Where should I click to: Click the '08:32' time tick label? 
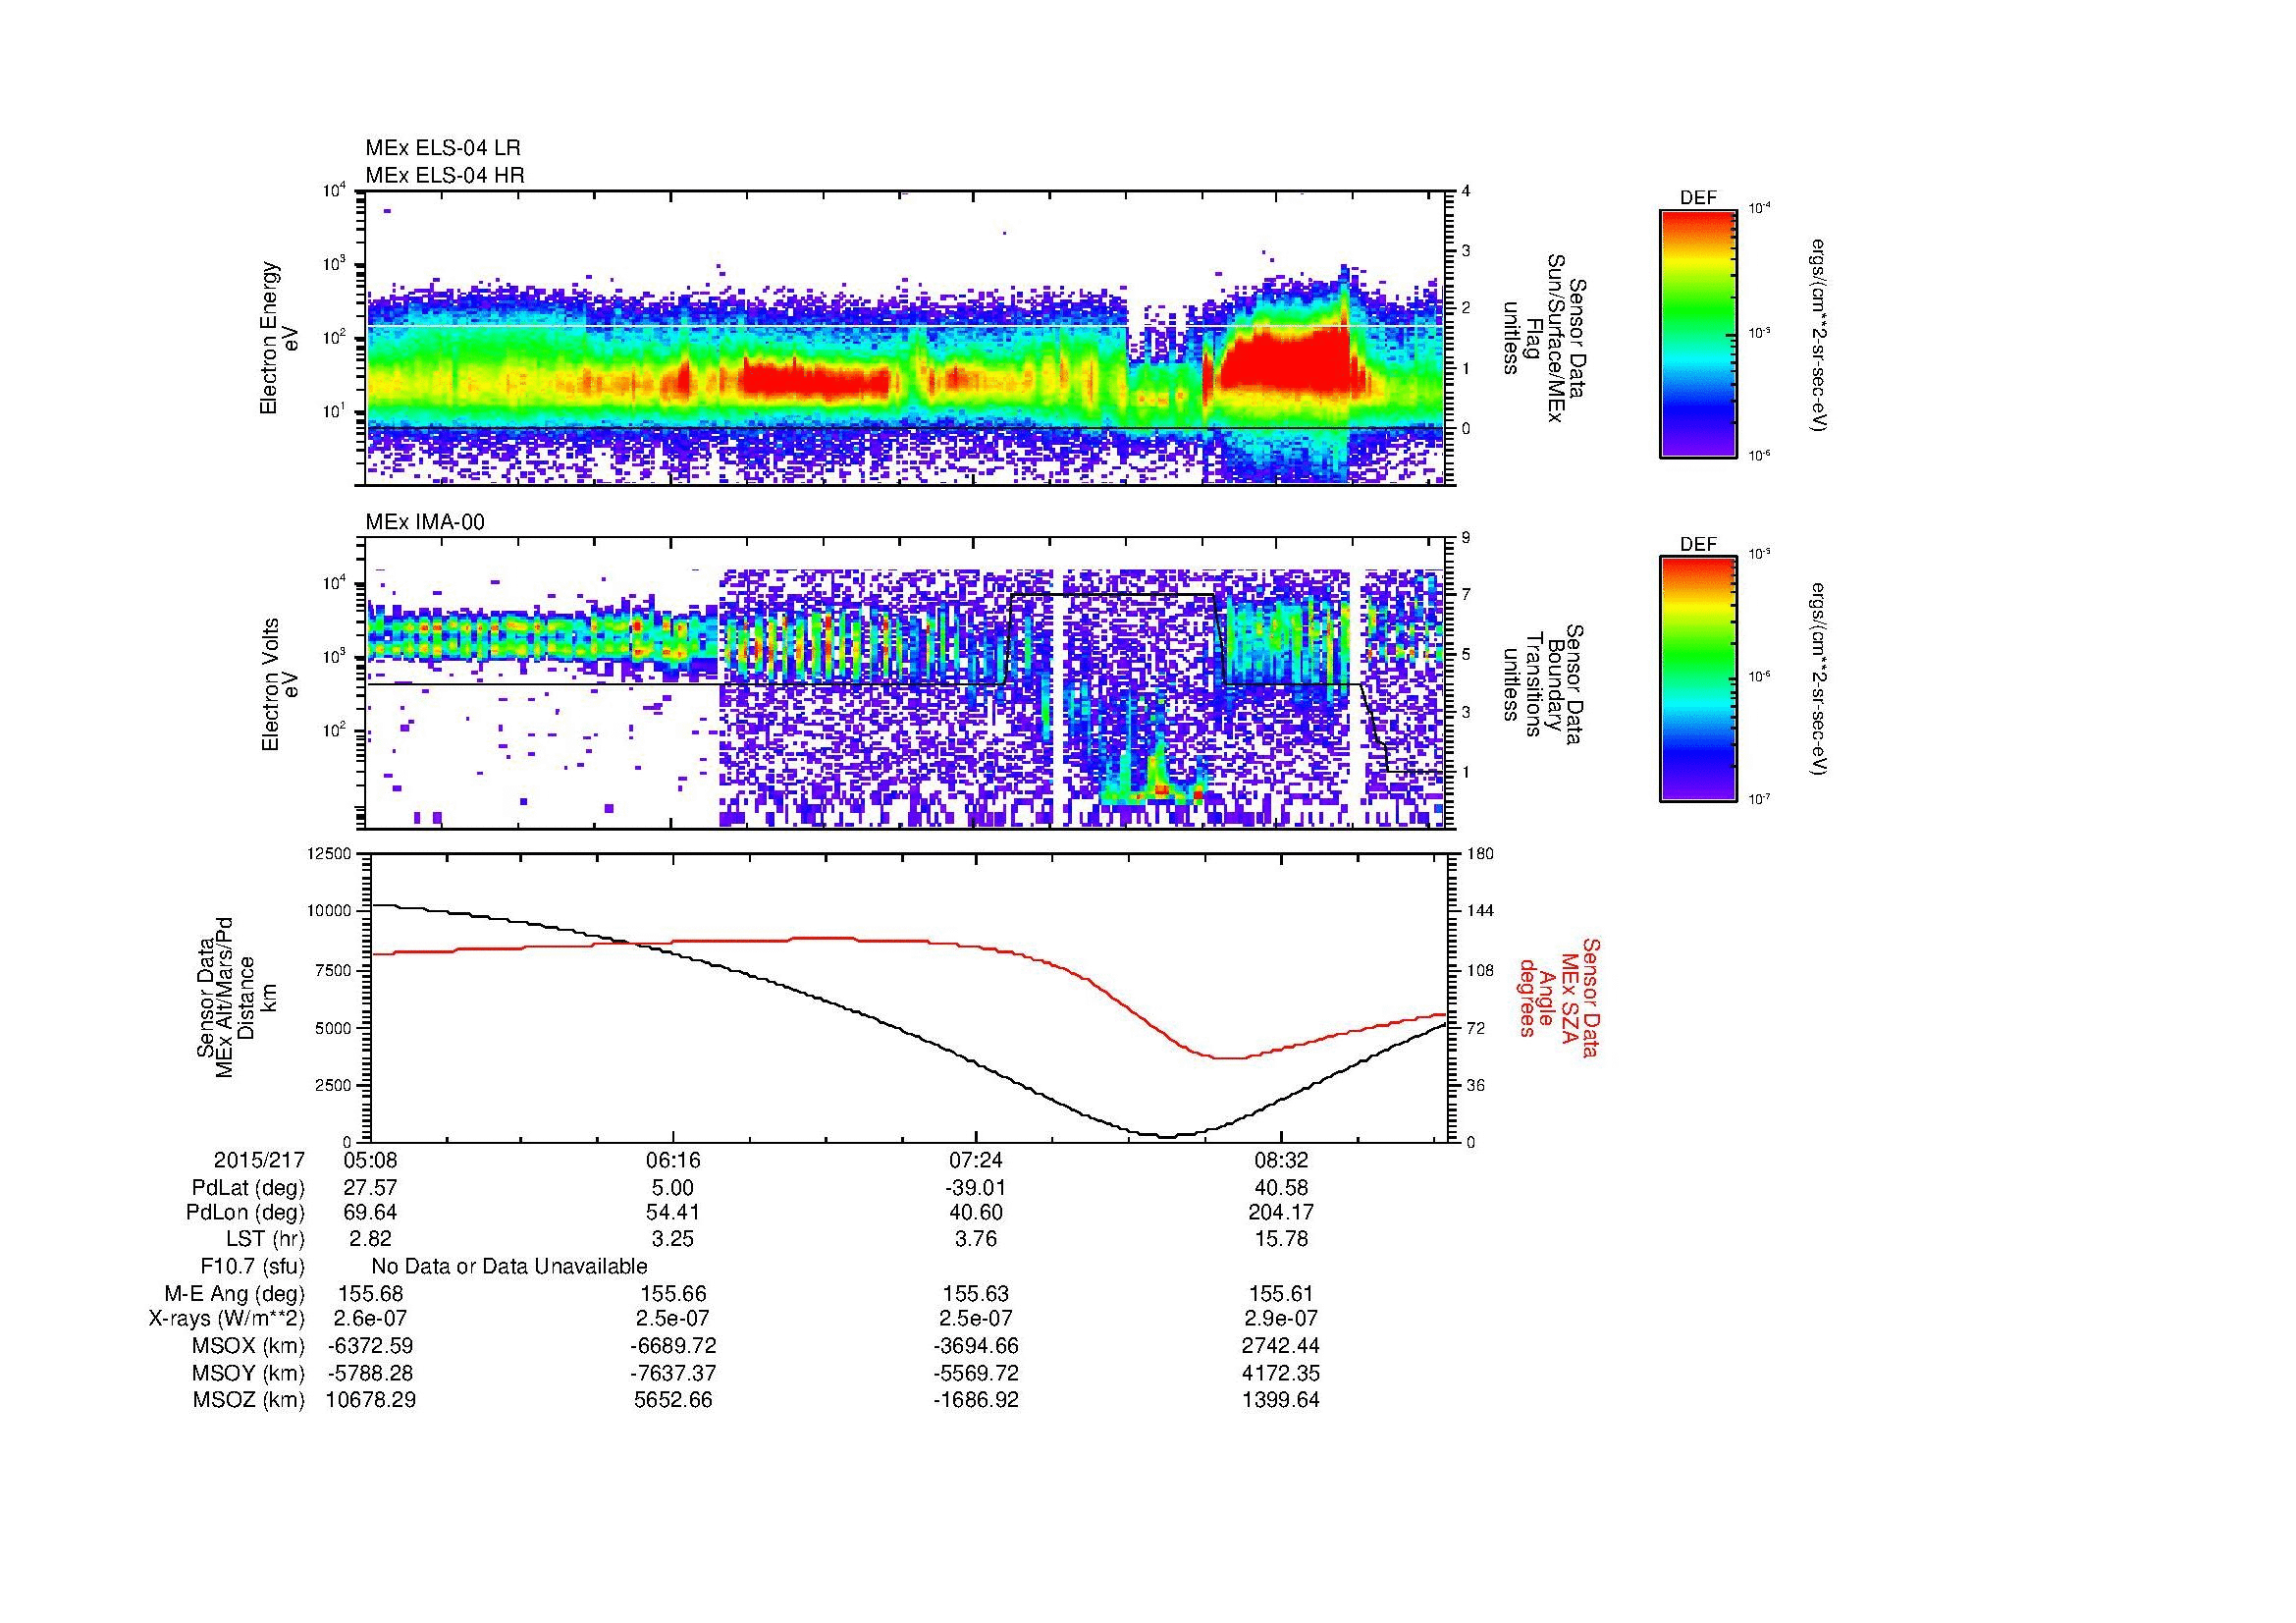click(x=1281, y=1161)
